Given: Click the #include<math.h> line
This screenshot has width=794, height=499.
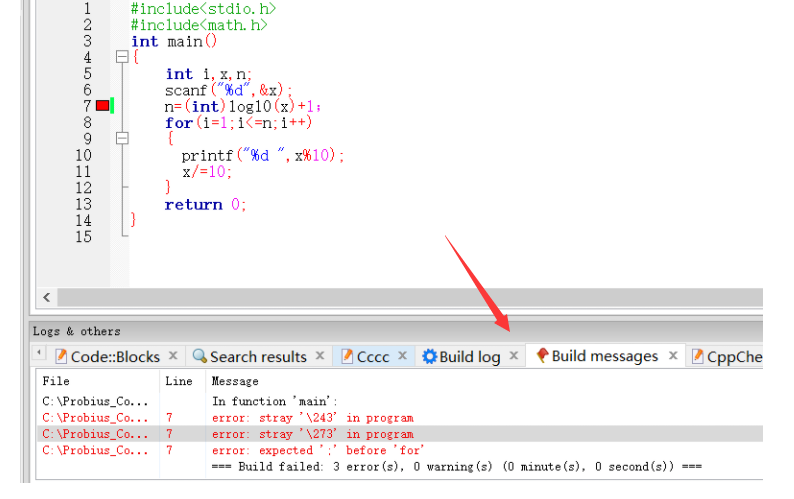Looking at the screenshot, I should (x=199, y=25).
